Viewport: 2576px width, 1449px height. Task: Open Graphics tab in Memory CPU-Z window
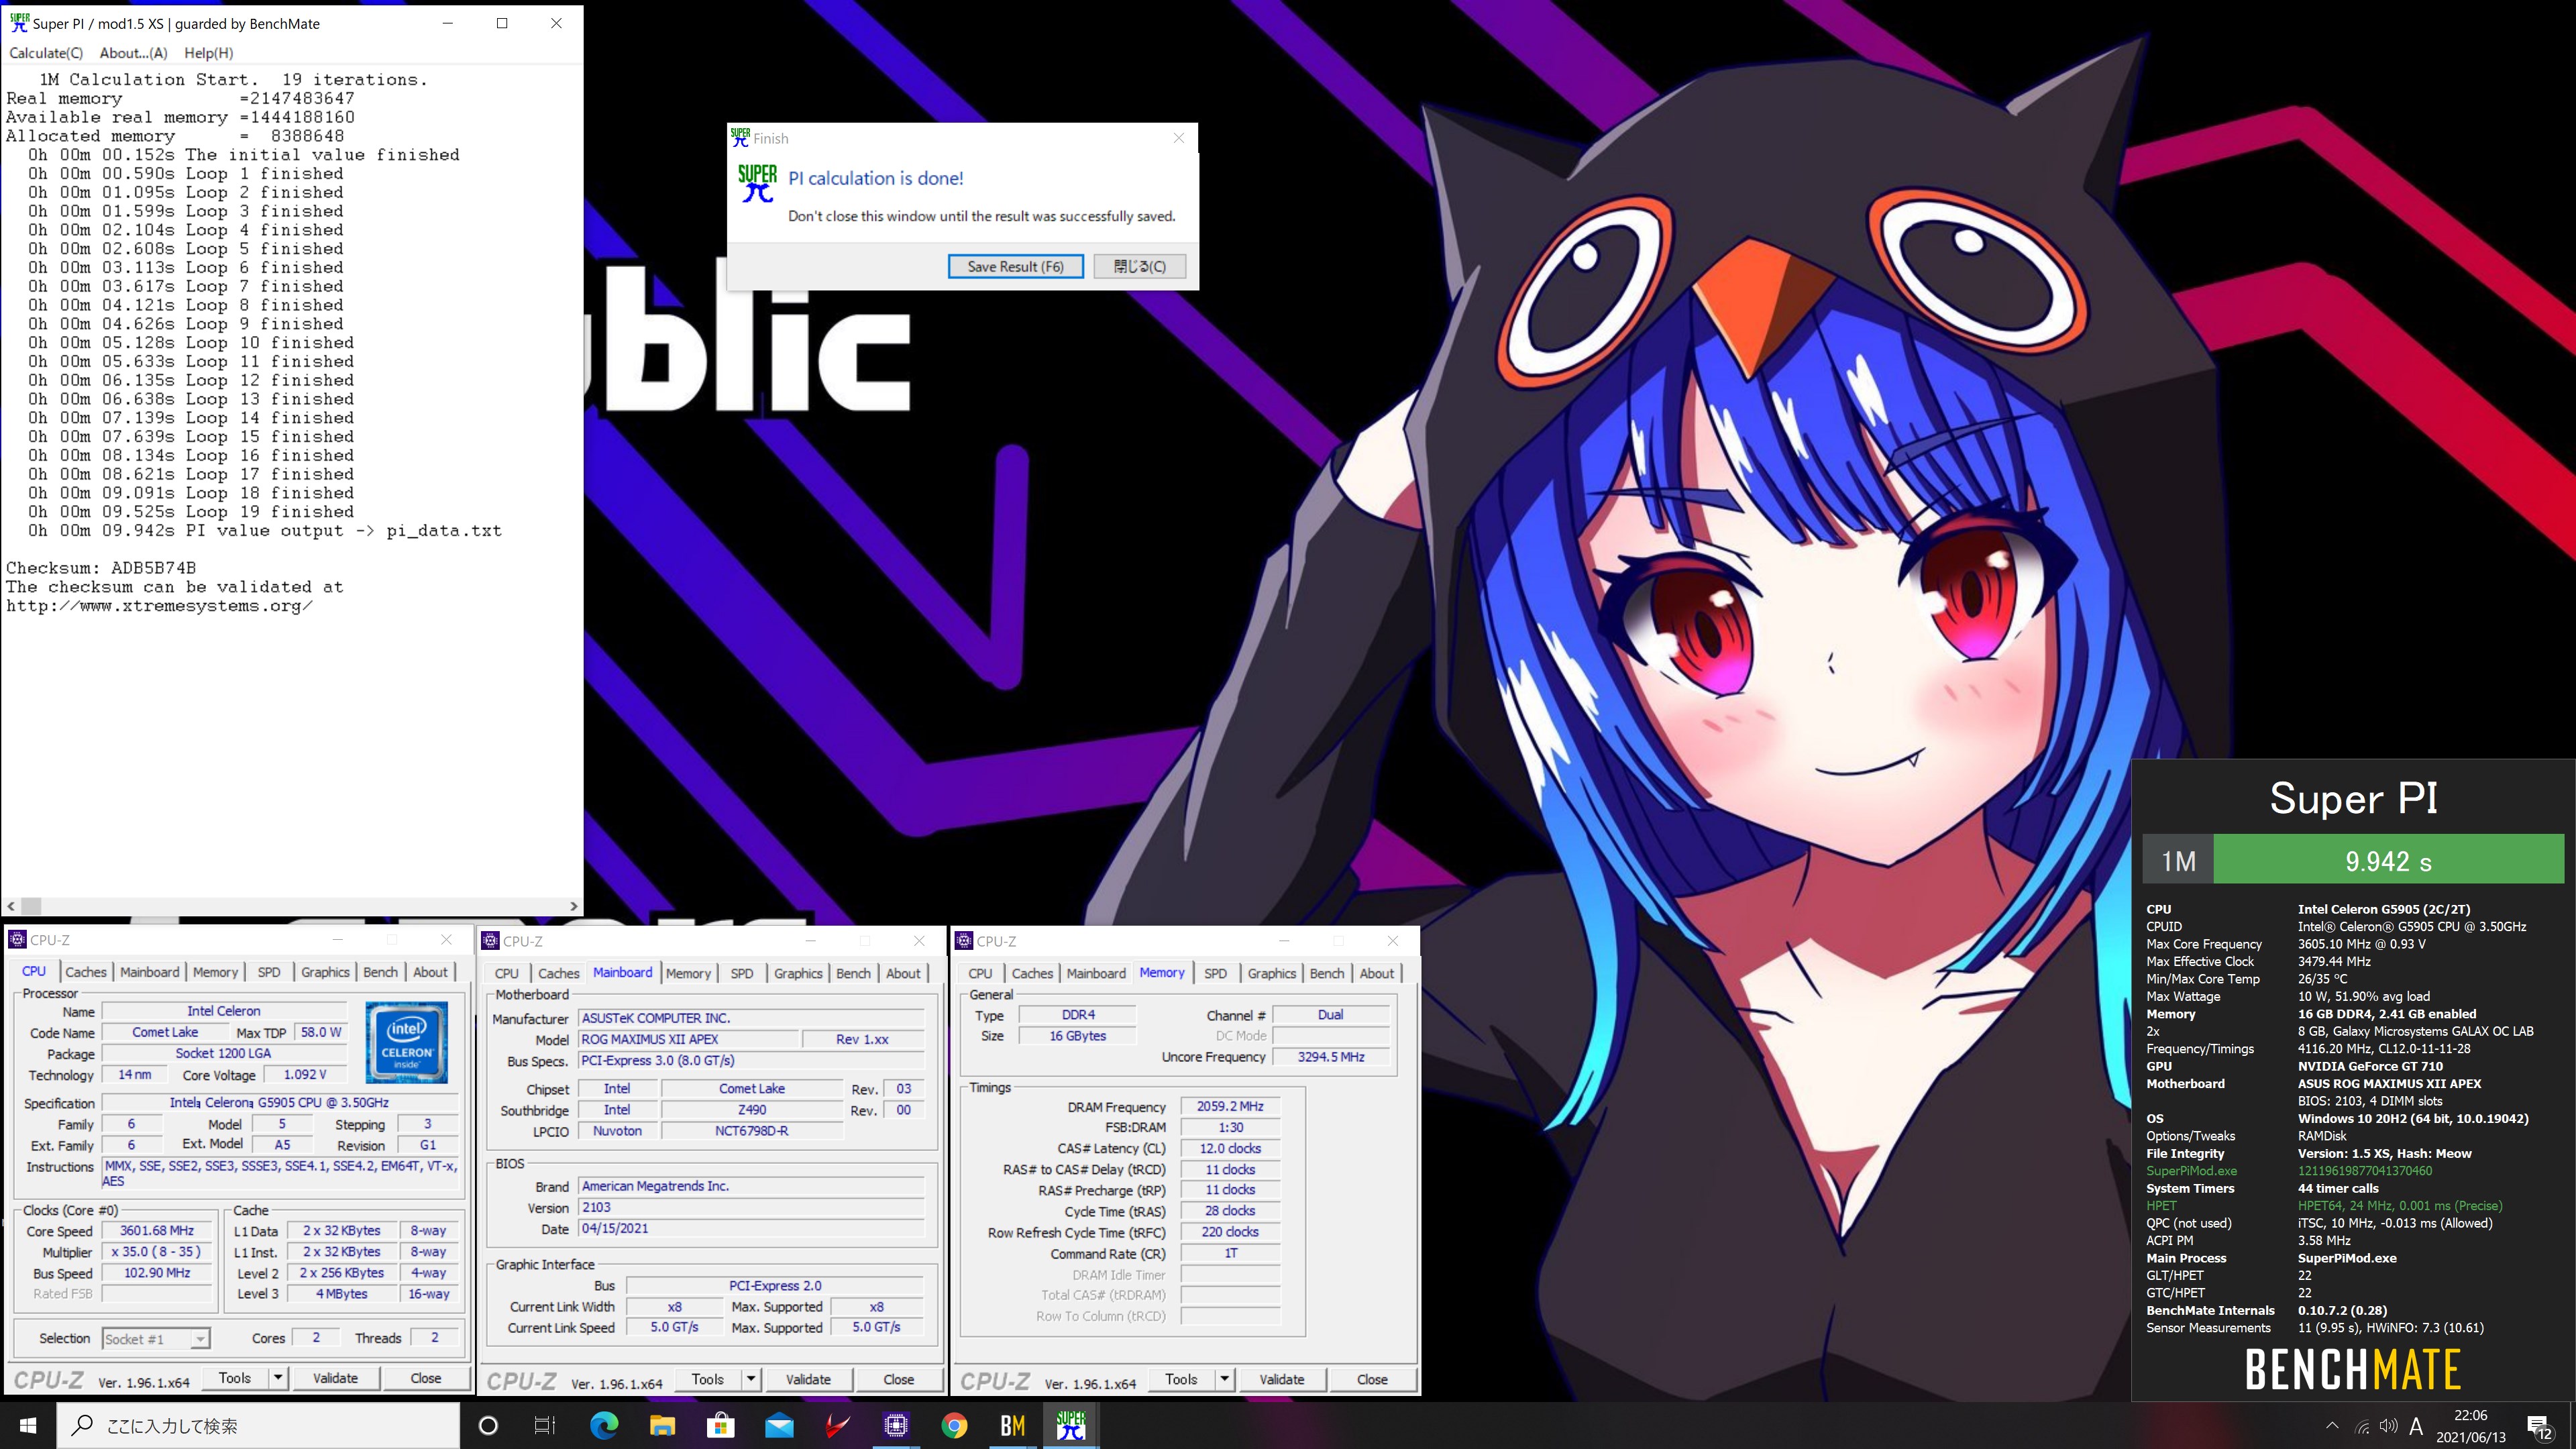pyautogui.click(x=1272, y=973)
